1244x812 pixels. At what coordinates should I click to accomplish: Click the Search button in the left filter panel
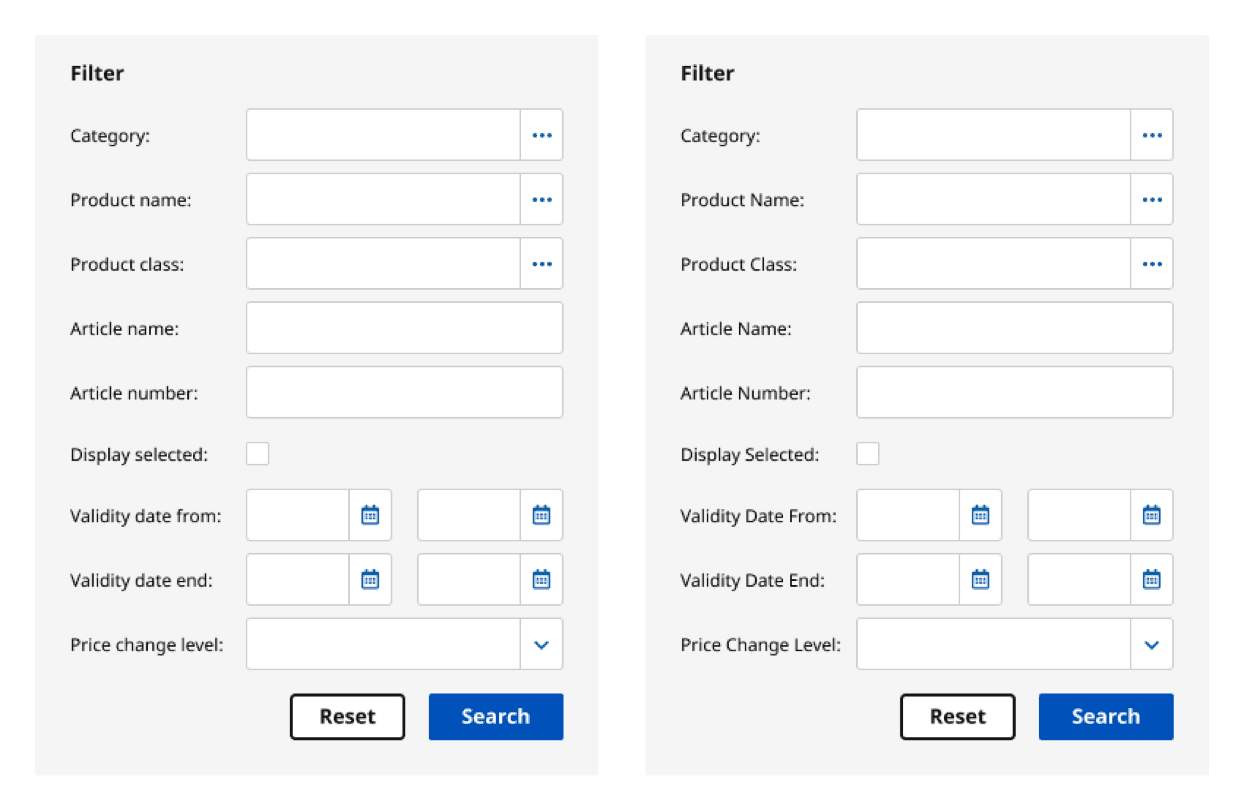point(495,716)
